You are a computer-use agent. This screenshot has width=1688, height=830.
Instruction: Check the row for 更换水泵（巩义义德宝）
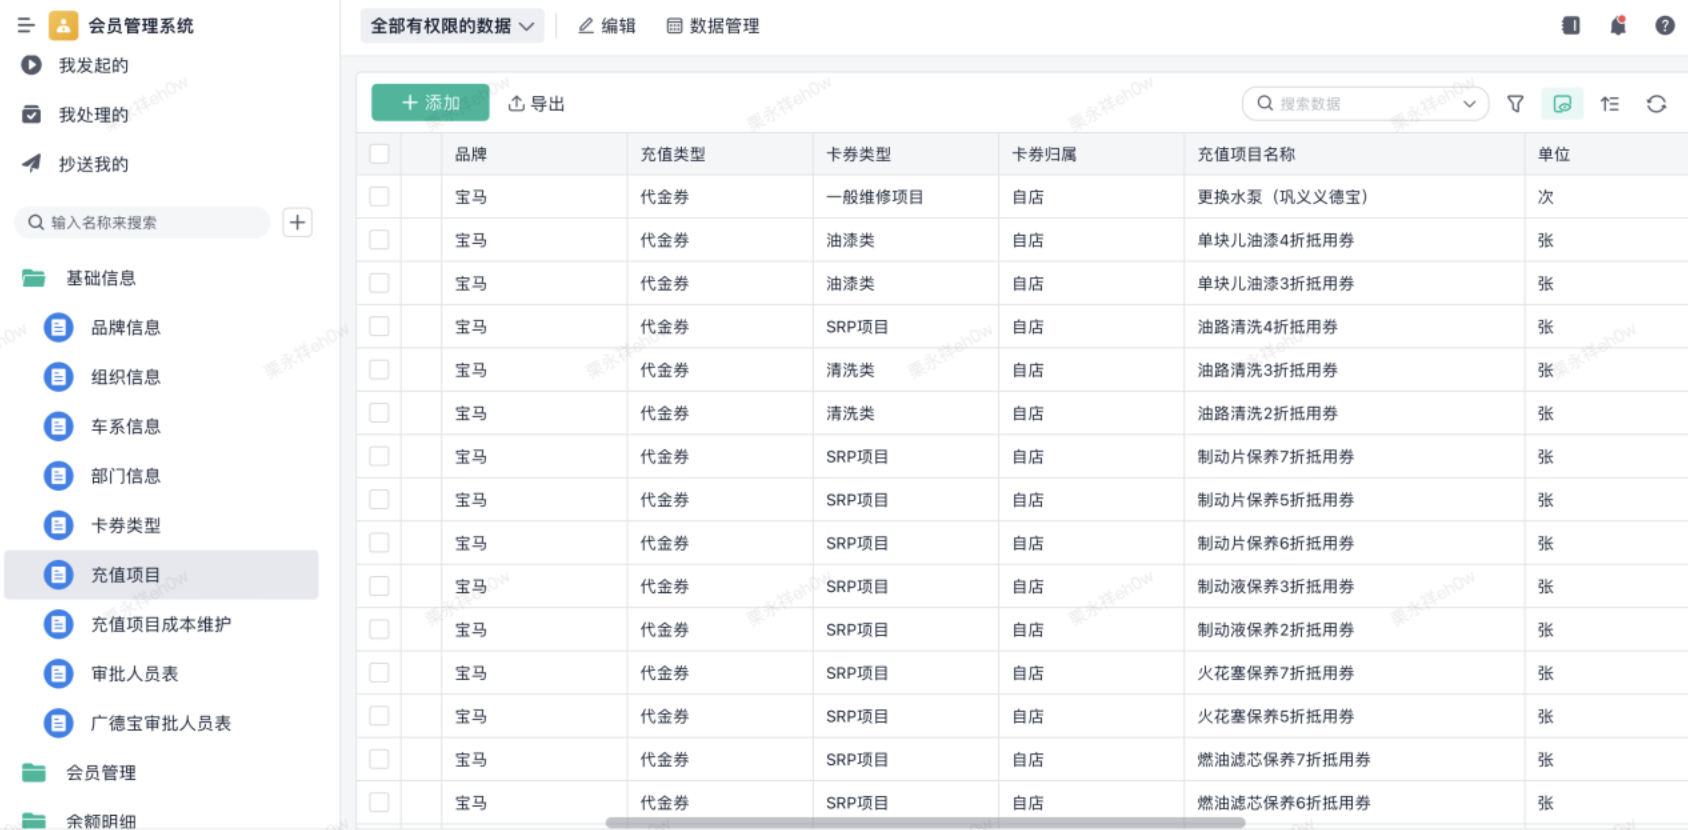[x=379, y=197]
